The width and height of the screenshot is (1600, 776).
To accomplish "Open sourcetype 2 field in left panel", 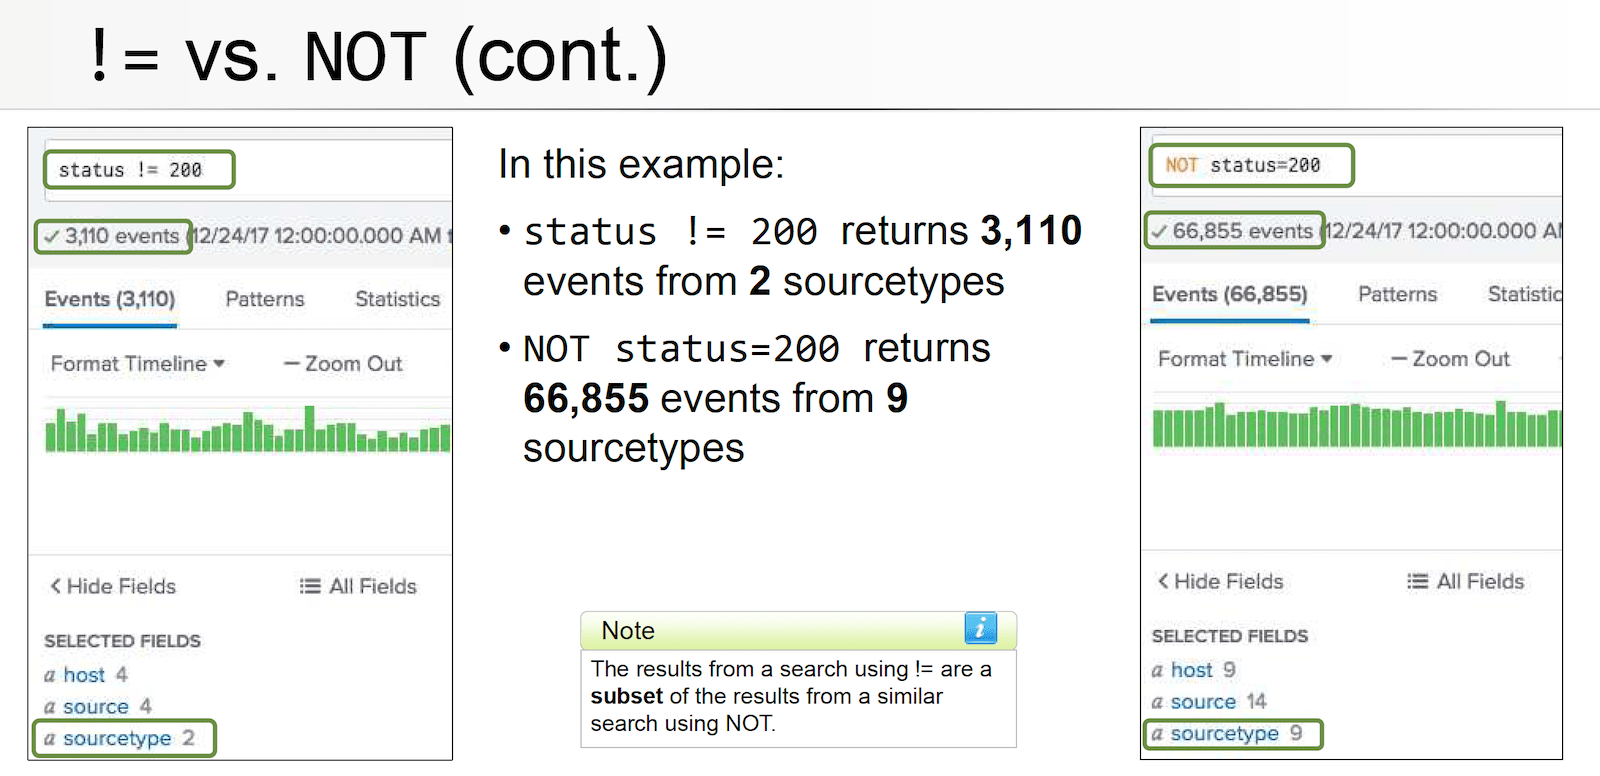I will click(117, 738).
